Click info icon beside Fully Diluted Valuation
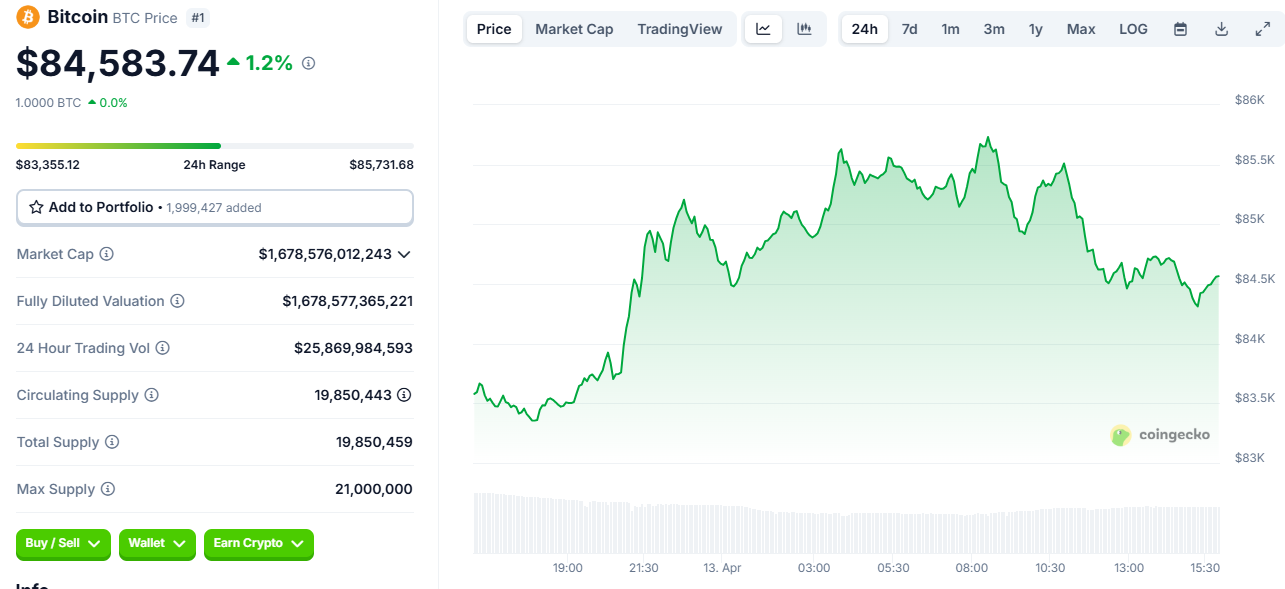This screenshot has height=589, width=1285. (177, 301)
